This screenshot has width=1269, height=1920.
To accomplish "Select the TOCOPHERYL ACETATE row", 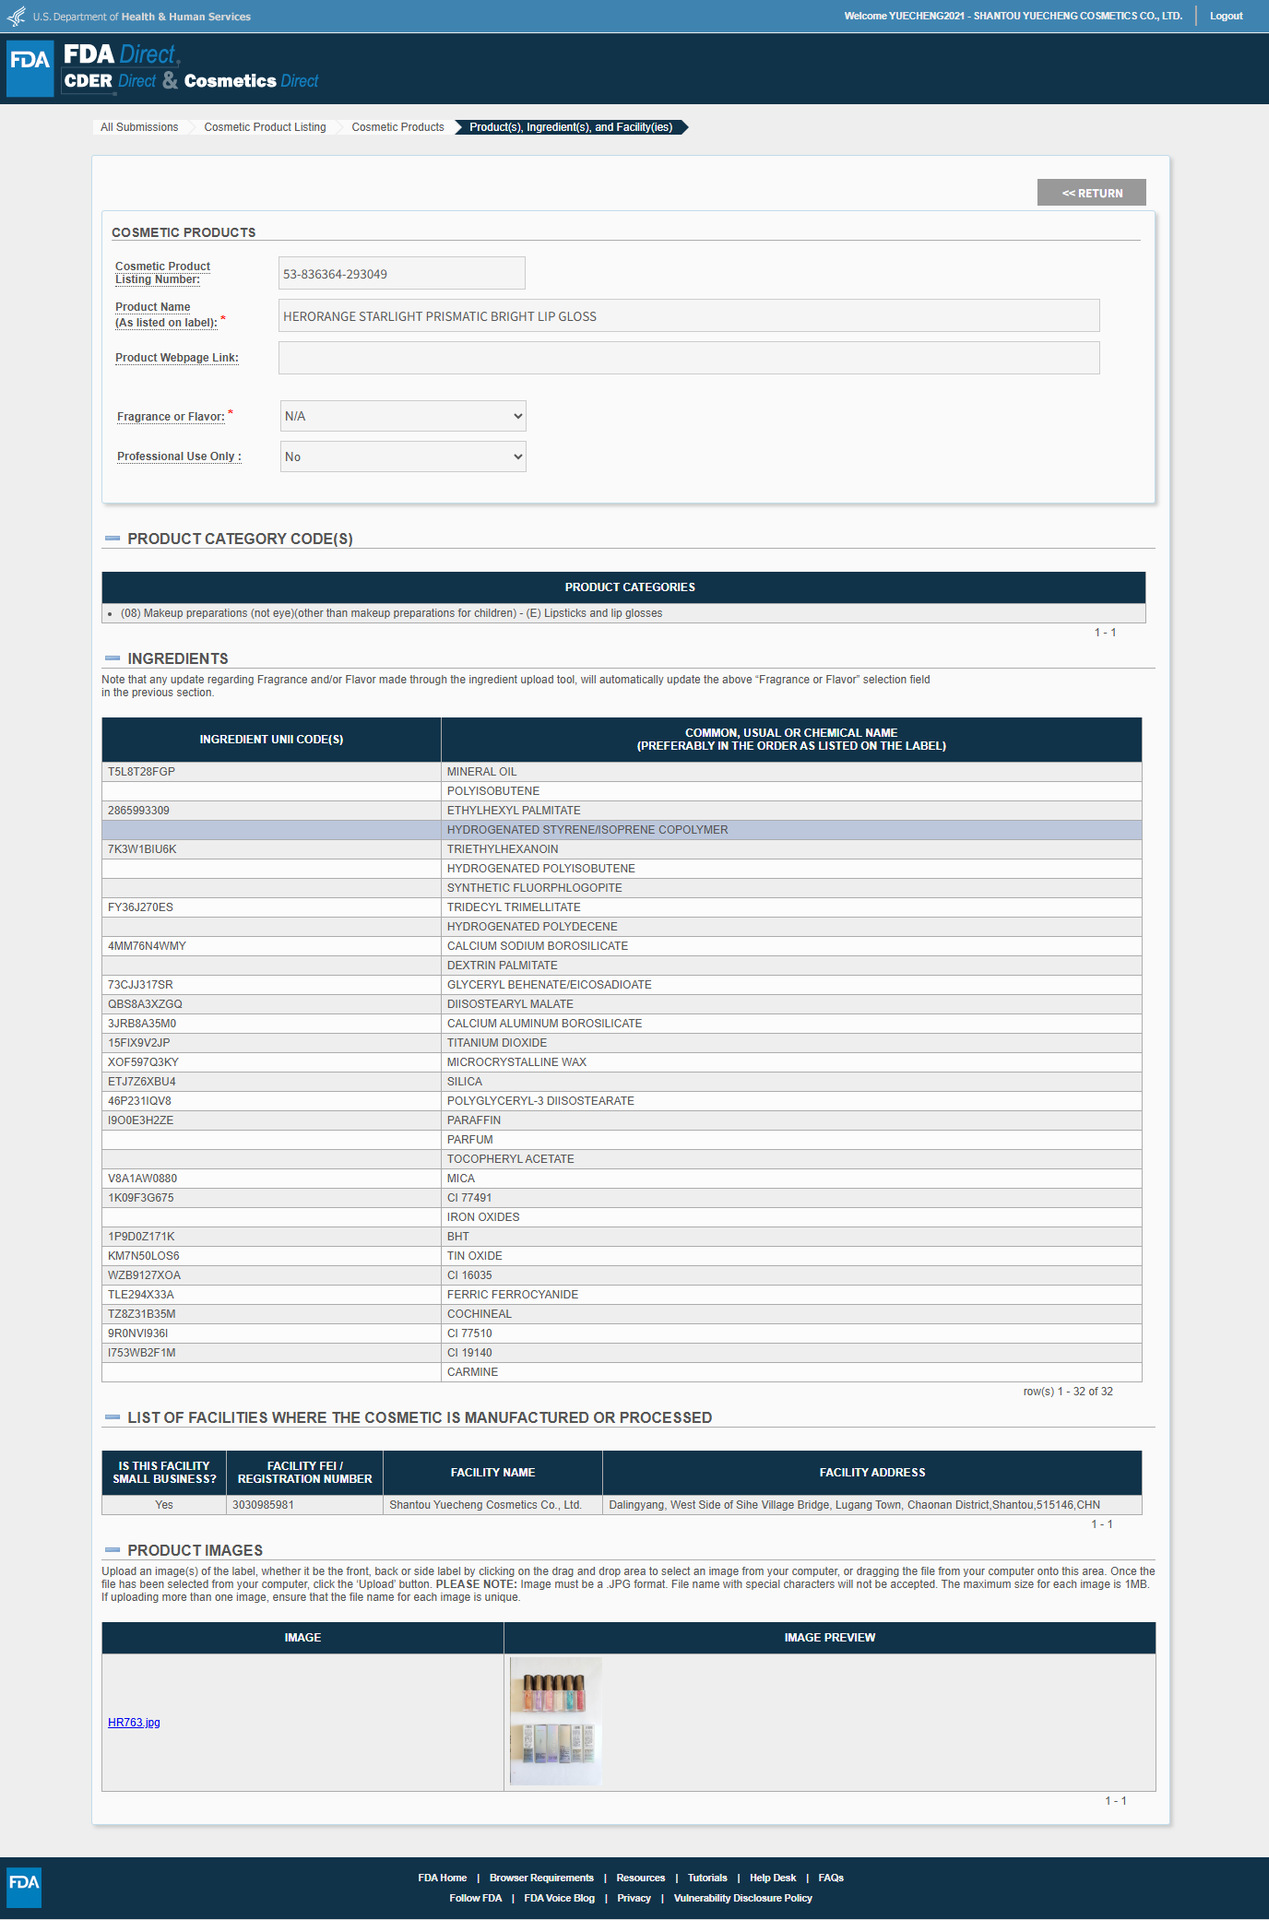I will coord(621,1159).
